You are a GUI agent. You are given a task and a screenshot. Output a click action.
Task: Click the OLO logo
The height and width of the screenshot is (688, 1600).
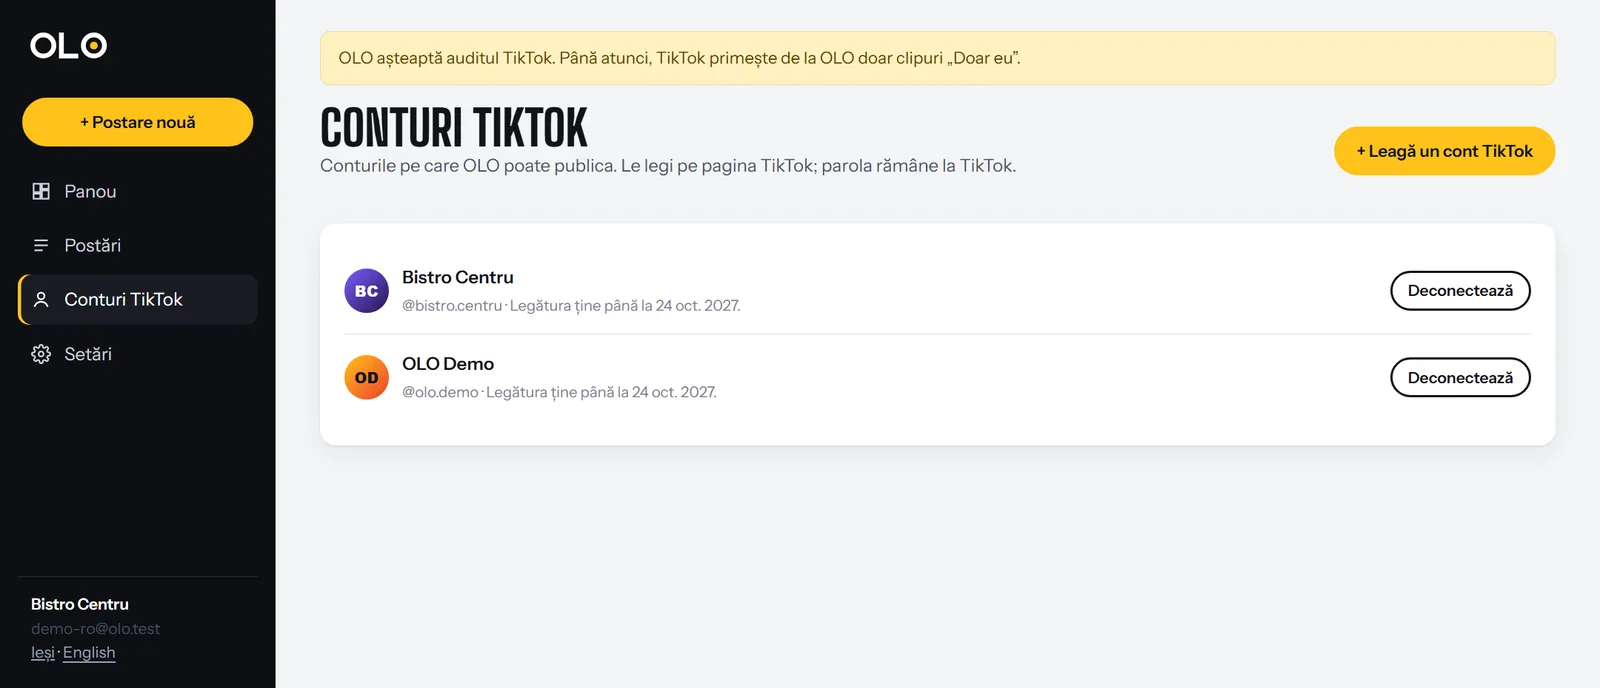pos(68,45)
